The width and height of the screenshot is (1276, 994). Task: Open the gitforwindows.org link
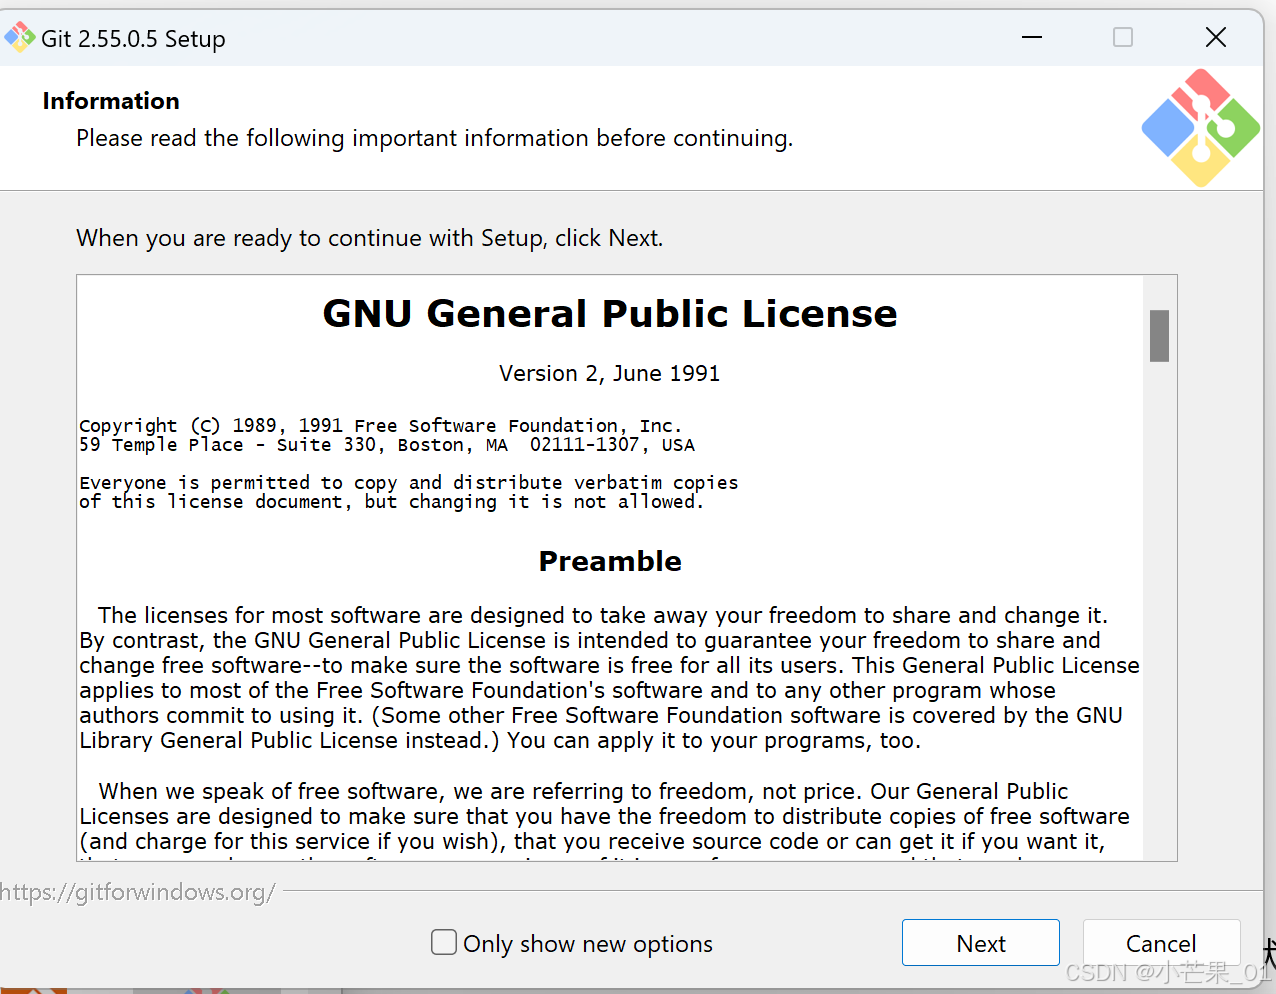point(138,892)
